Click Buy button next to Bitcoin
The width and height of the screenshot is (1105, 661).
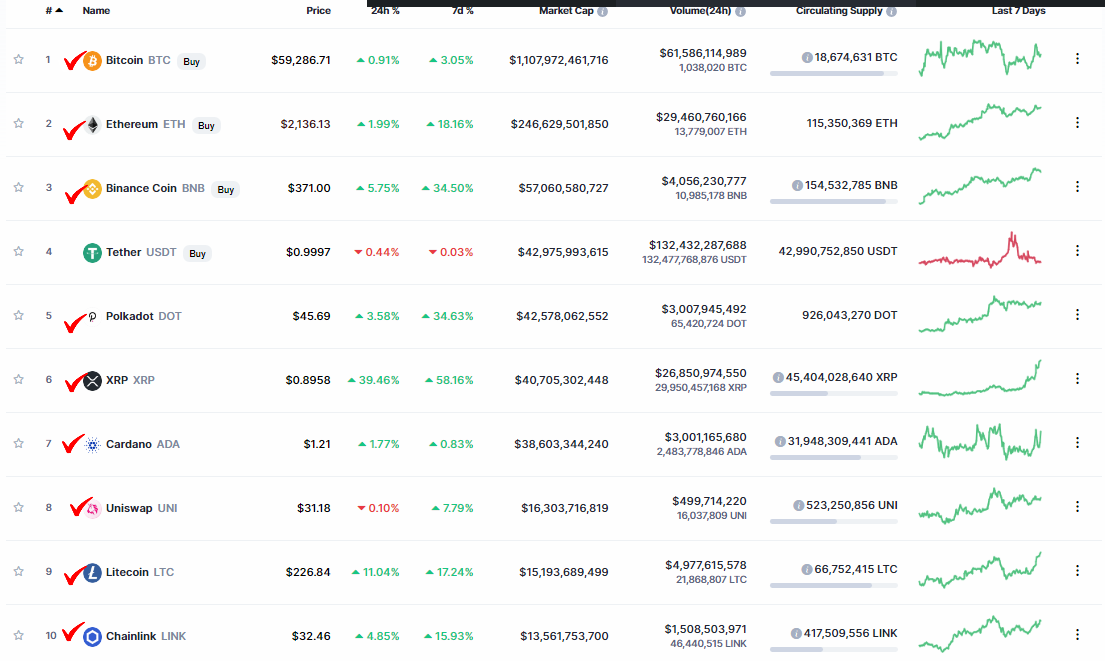click(192, 61)
